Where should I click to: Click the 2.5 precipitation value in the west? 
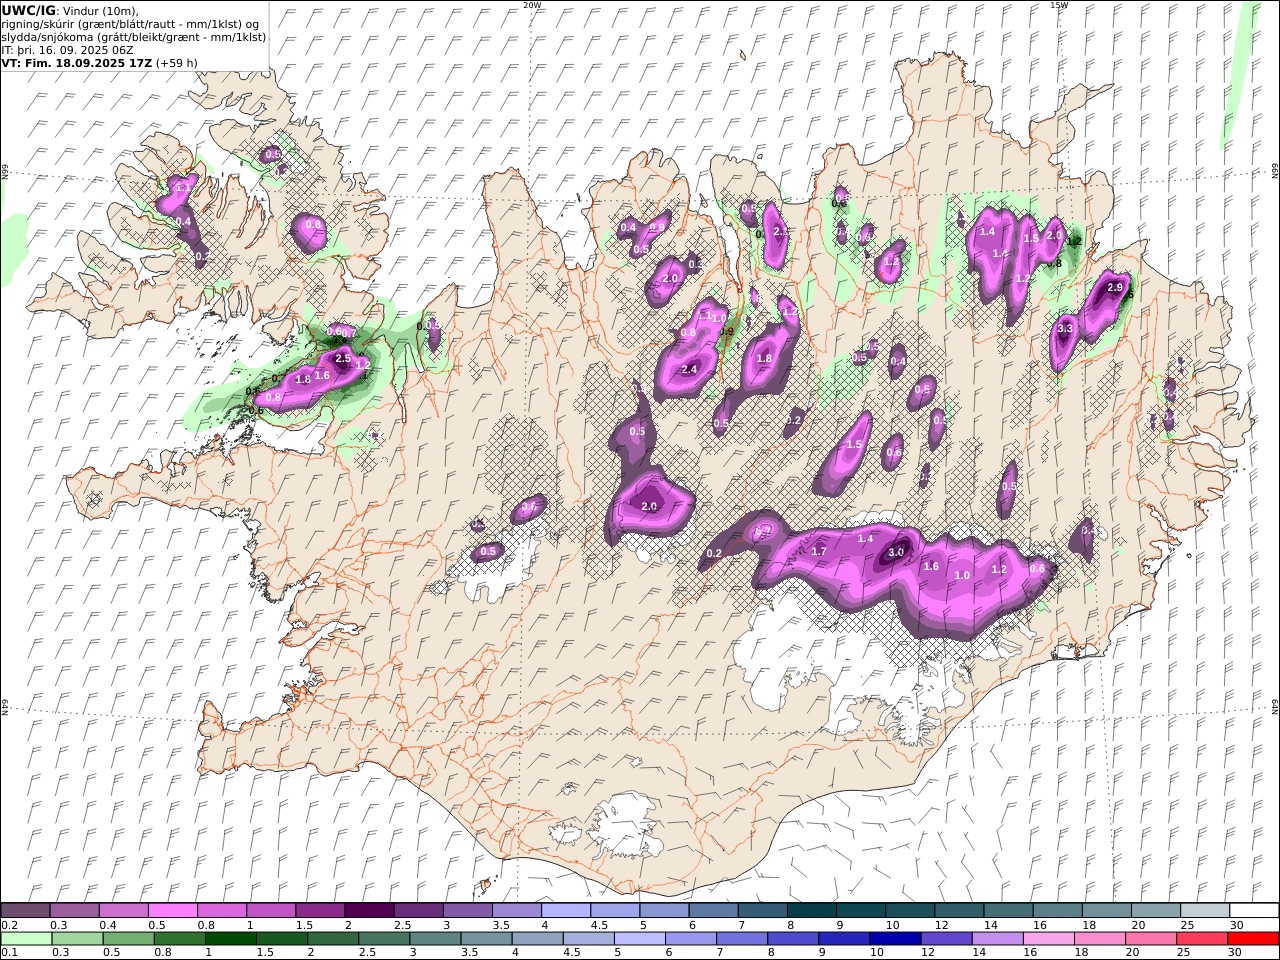click(x=343, y=358)
